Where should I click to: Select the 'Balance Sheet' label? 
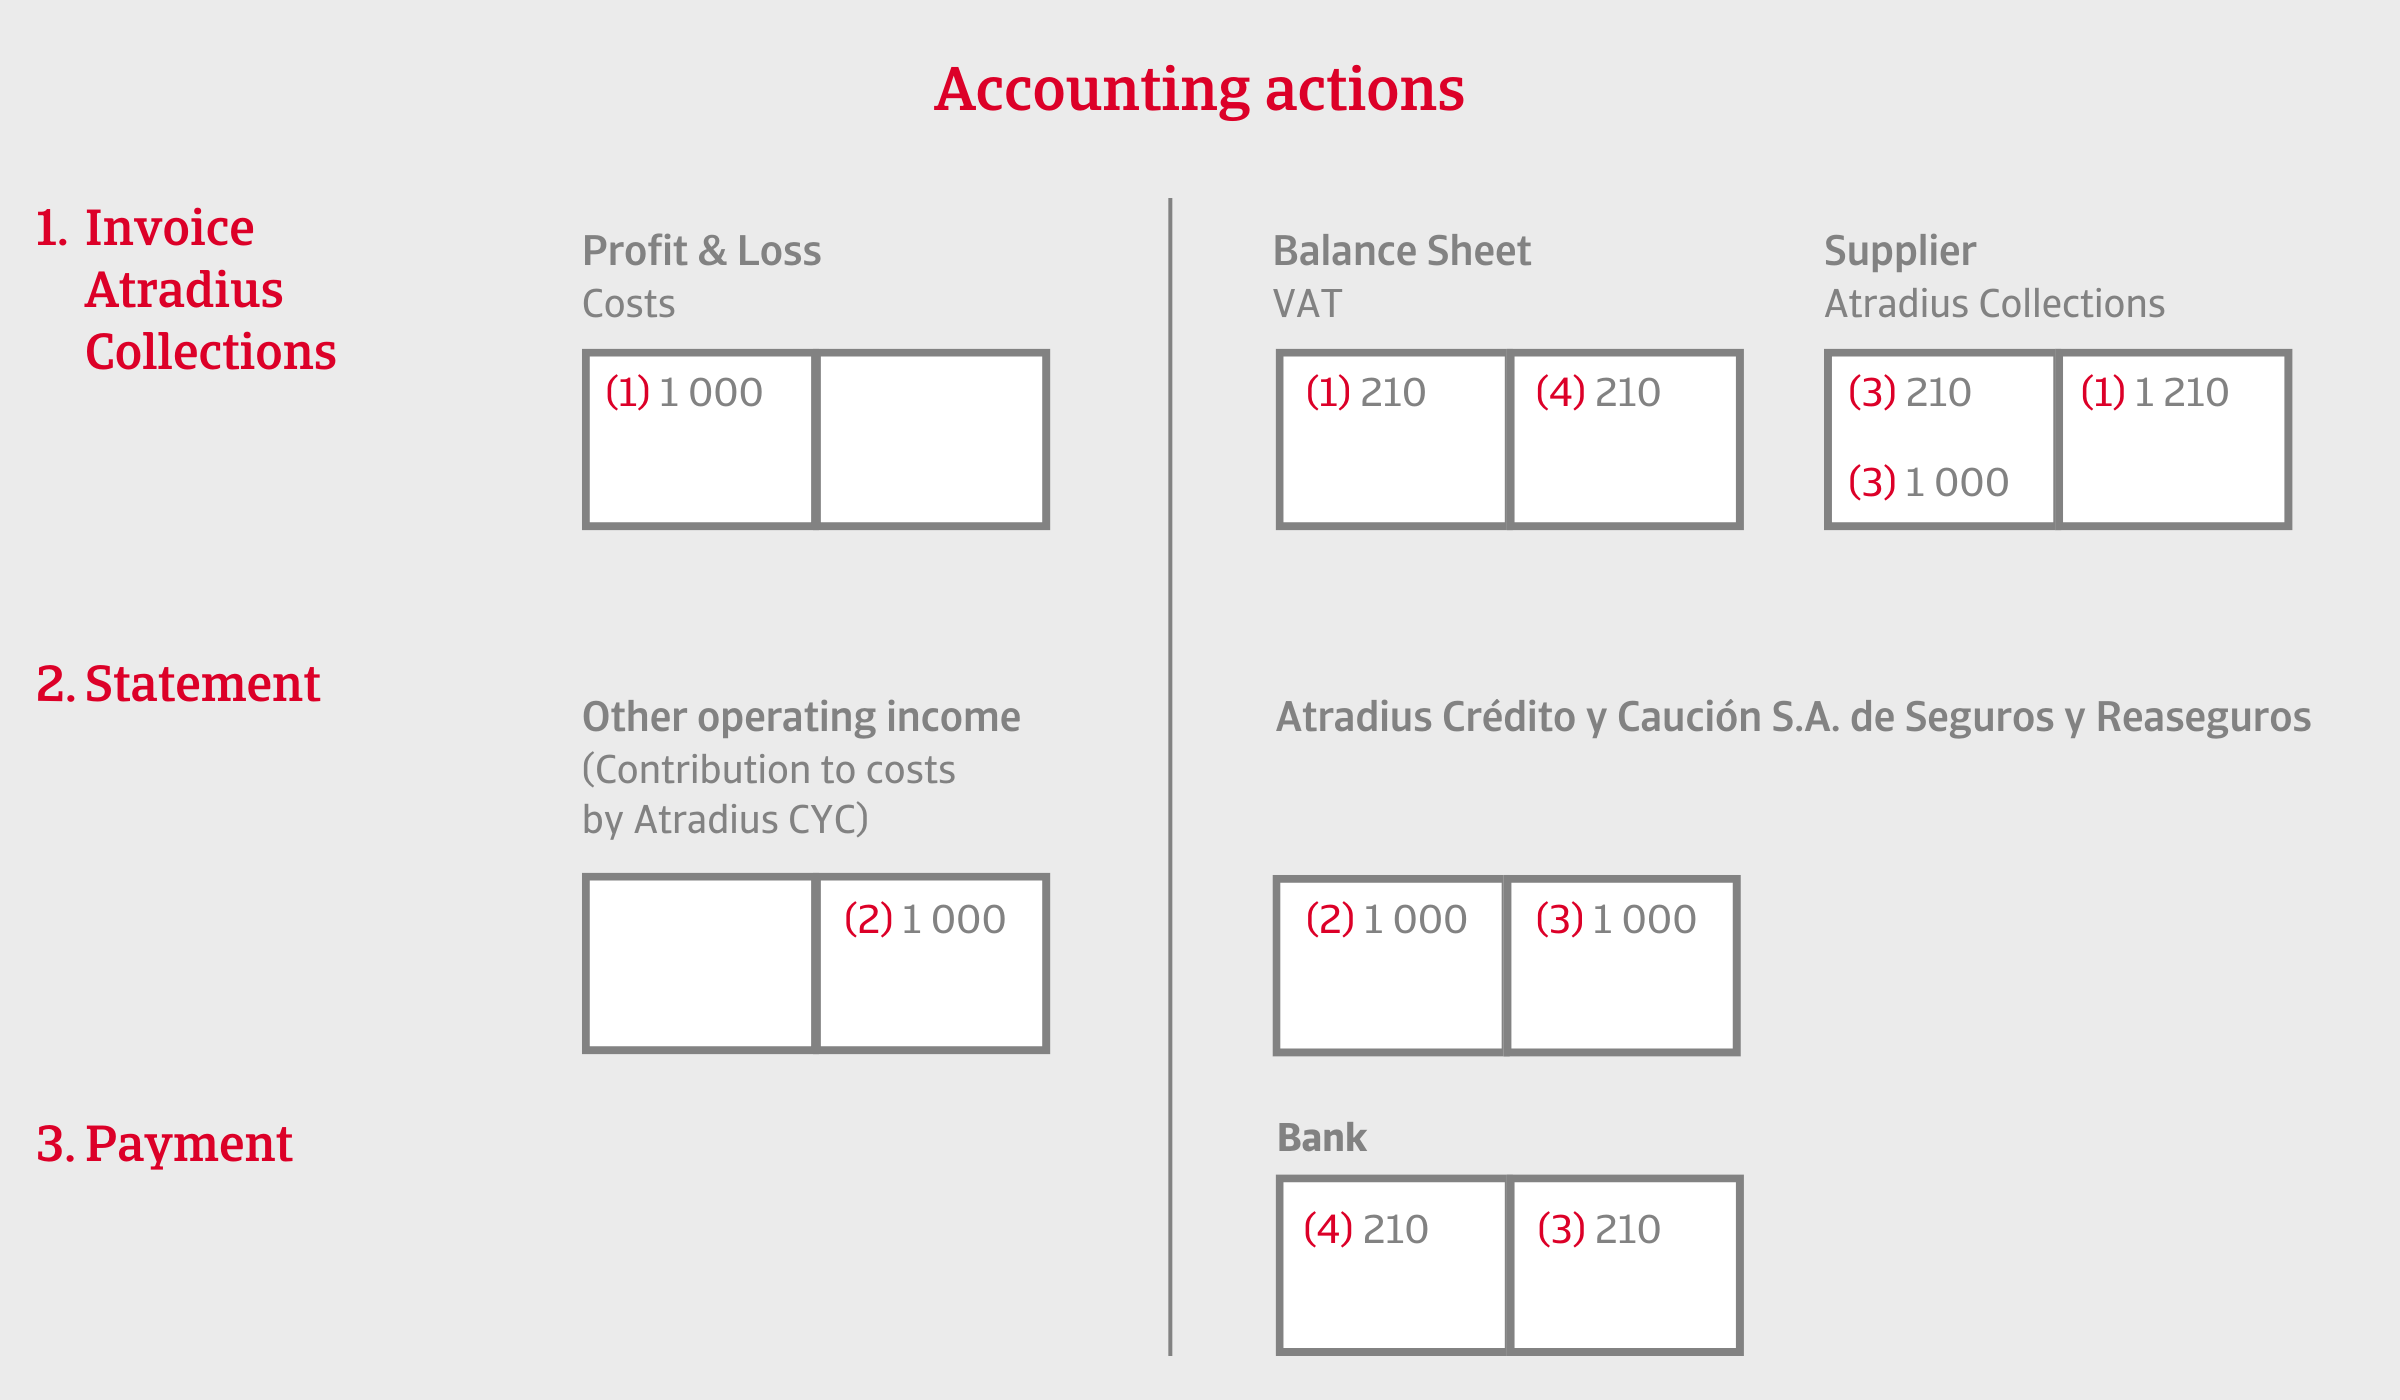1402,251
